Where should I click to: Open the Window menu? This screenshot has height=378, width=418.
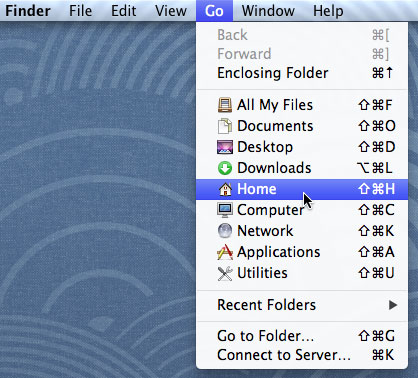[268, 11]
